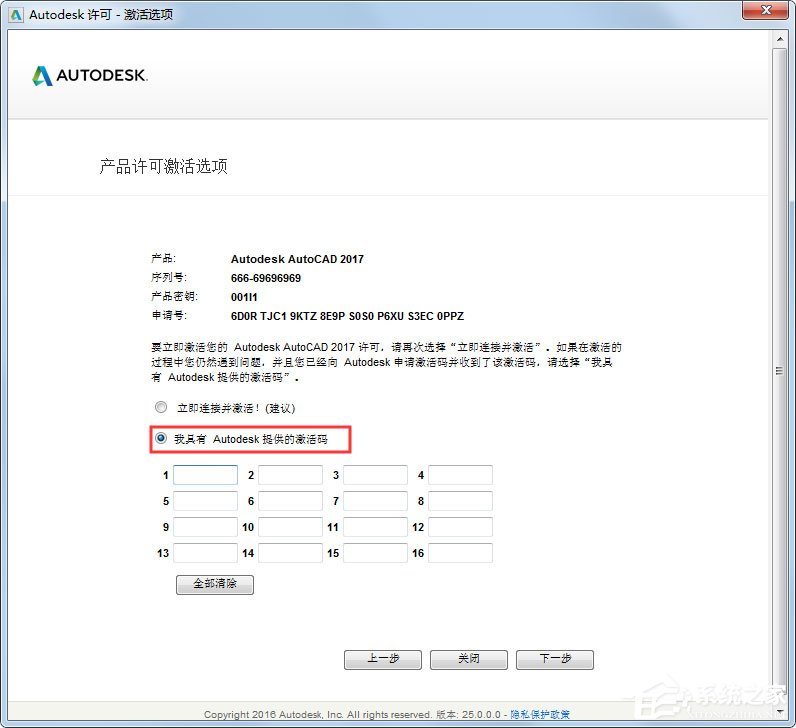Select the connect now and activate option
Image resolution: width=796 pixels, height=728 pixels.
(x=161, y=408)
